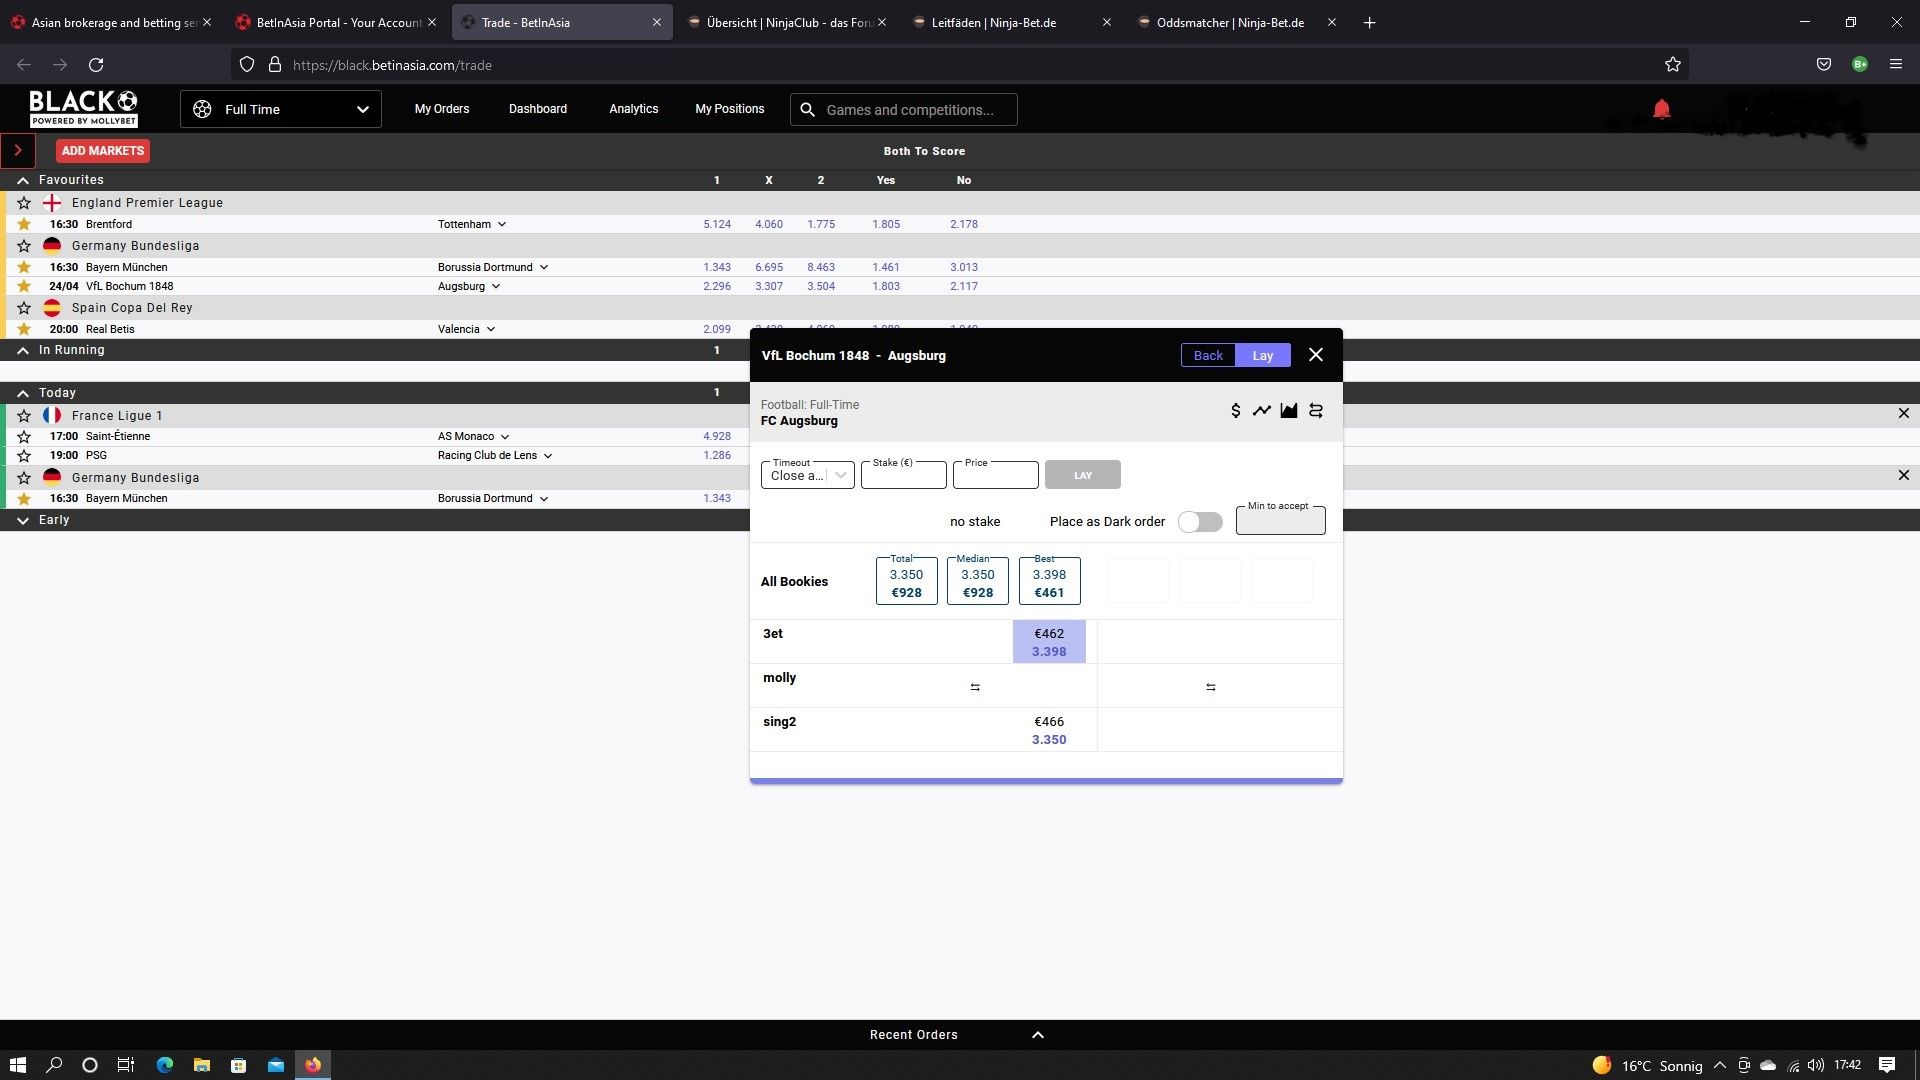Open the Firefox hamburger menu
Image resolution: width=1920 pixels, height=1080 pixels.
1896,65
